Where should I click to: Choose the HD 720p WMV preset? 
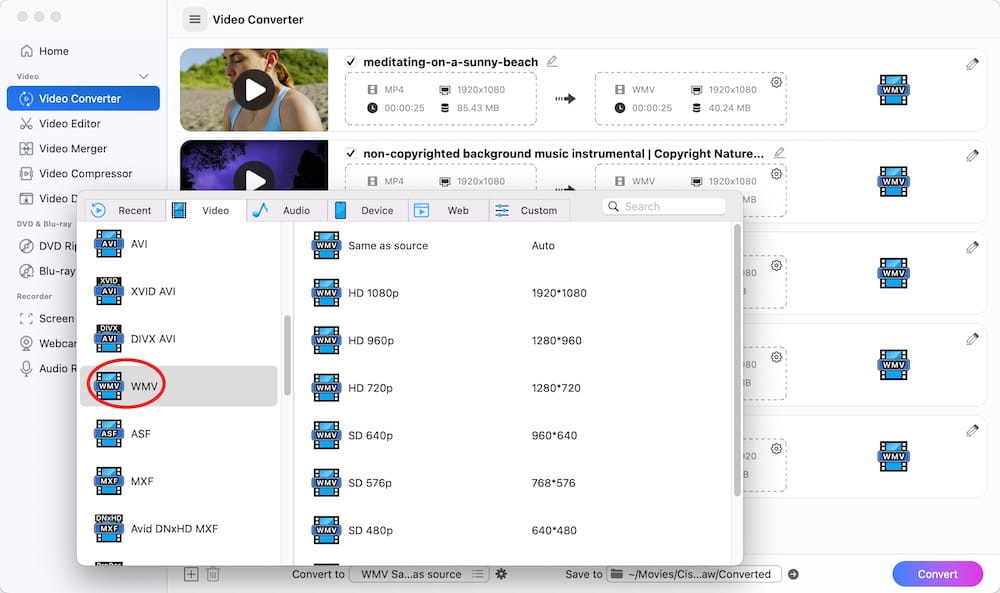[x=513, y=388]
